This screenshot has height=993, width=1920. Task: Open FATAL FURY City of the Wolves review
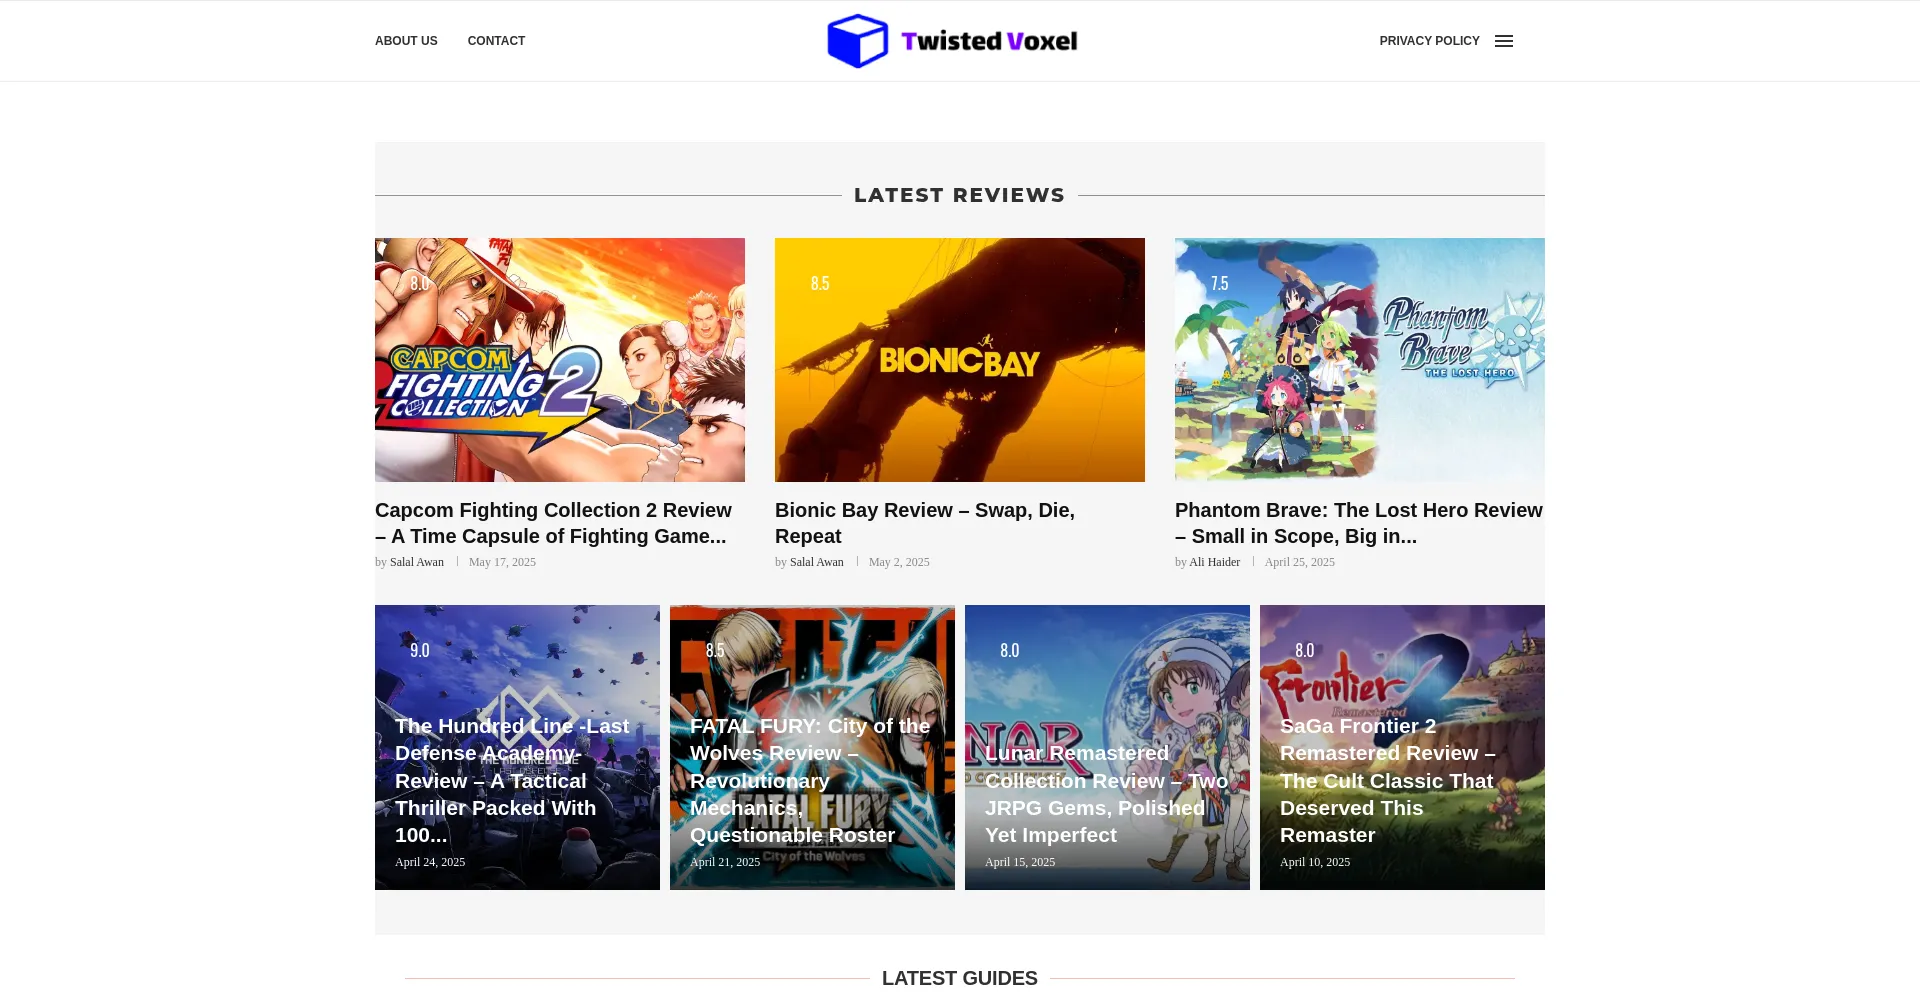[x=812, y=747]
